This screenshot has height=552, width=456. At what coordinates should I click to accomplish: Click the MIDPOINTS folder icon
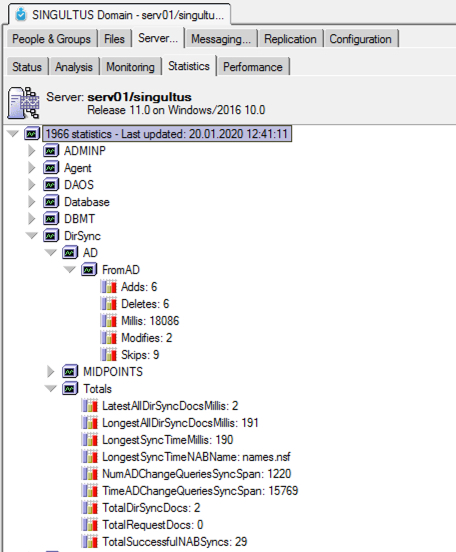[70, 371]
